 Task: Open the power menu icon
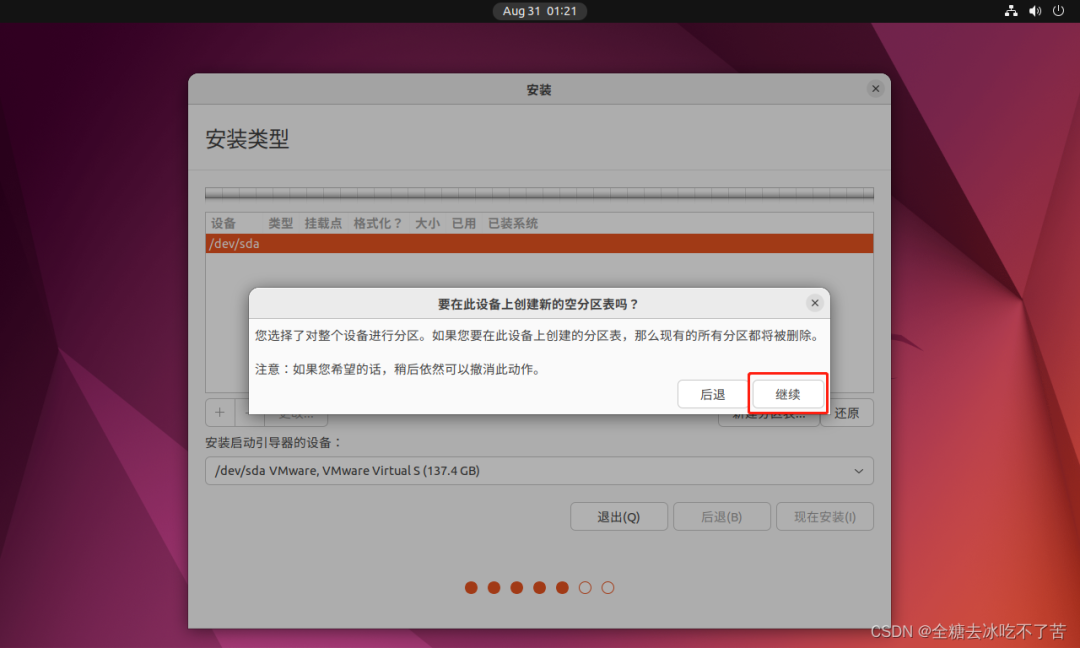1058,11
